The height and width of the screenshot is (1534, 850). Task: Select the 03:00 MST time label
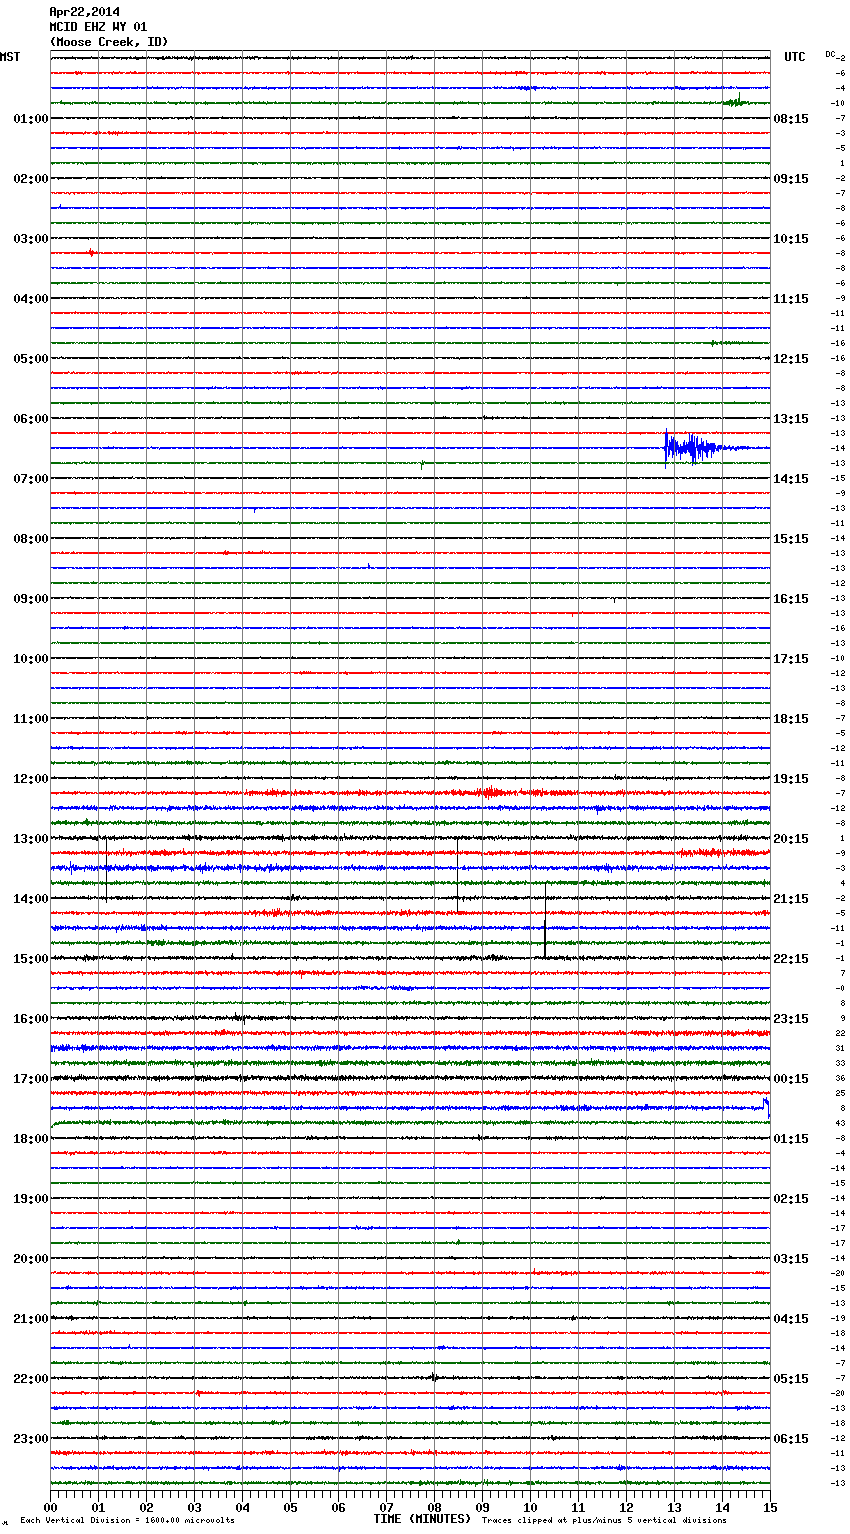click(31, 239)
